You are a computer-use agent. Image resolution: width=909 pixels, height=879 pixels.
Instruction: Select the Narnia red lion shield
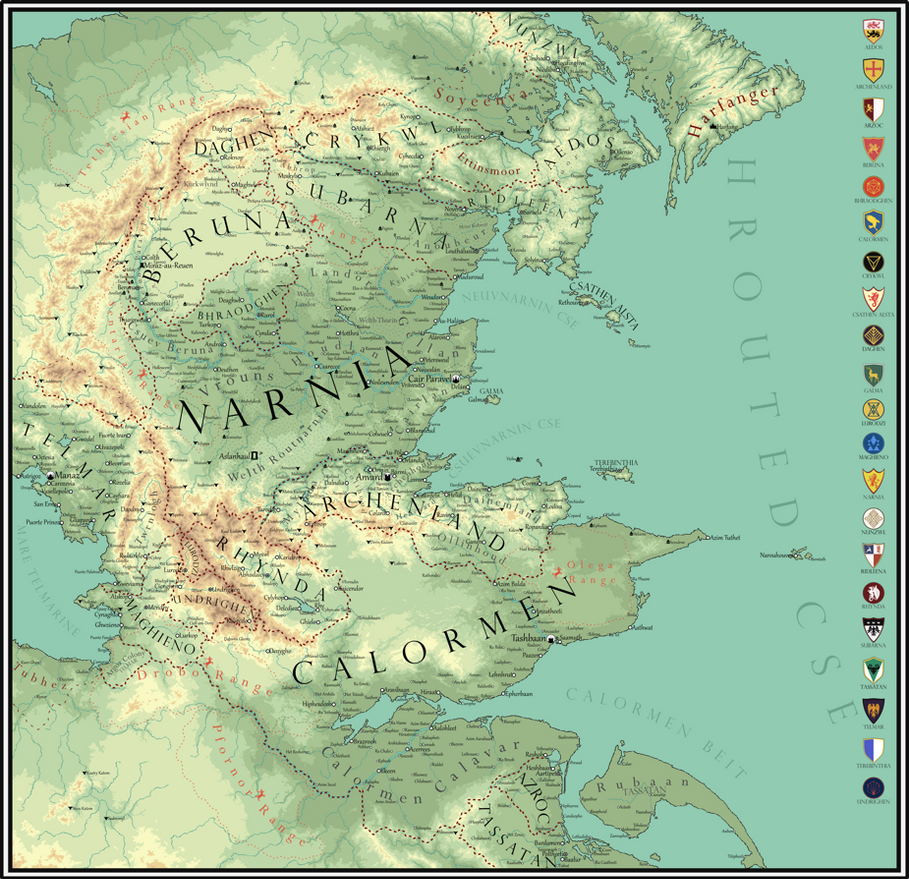pyautogui.click(x=874, y=481)
